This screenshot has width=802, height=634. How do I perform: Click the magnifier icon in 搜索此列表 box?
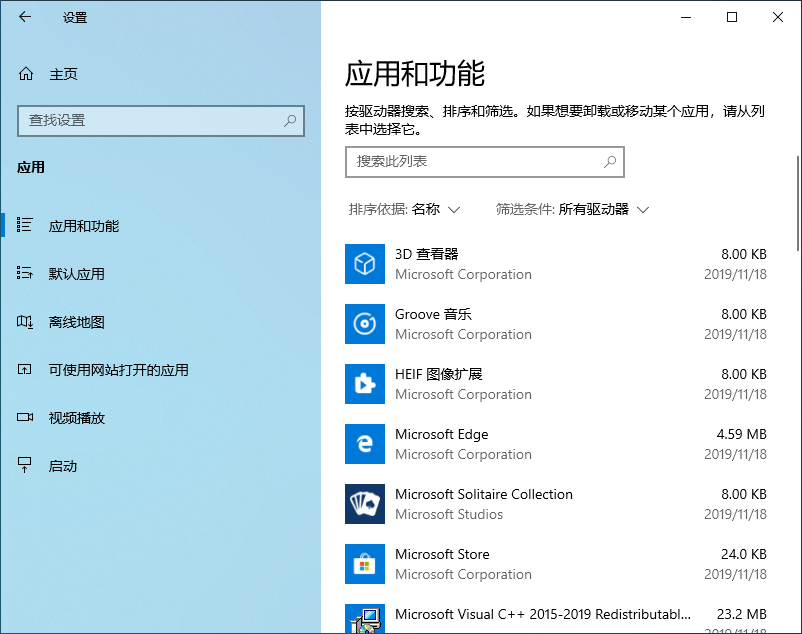click(609, 161)
